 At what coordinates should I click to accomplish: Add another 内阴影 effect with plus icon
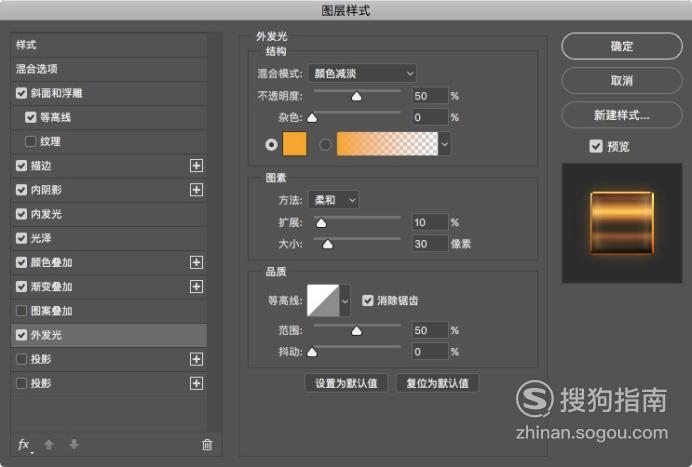click(196, 190)
